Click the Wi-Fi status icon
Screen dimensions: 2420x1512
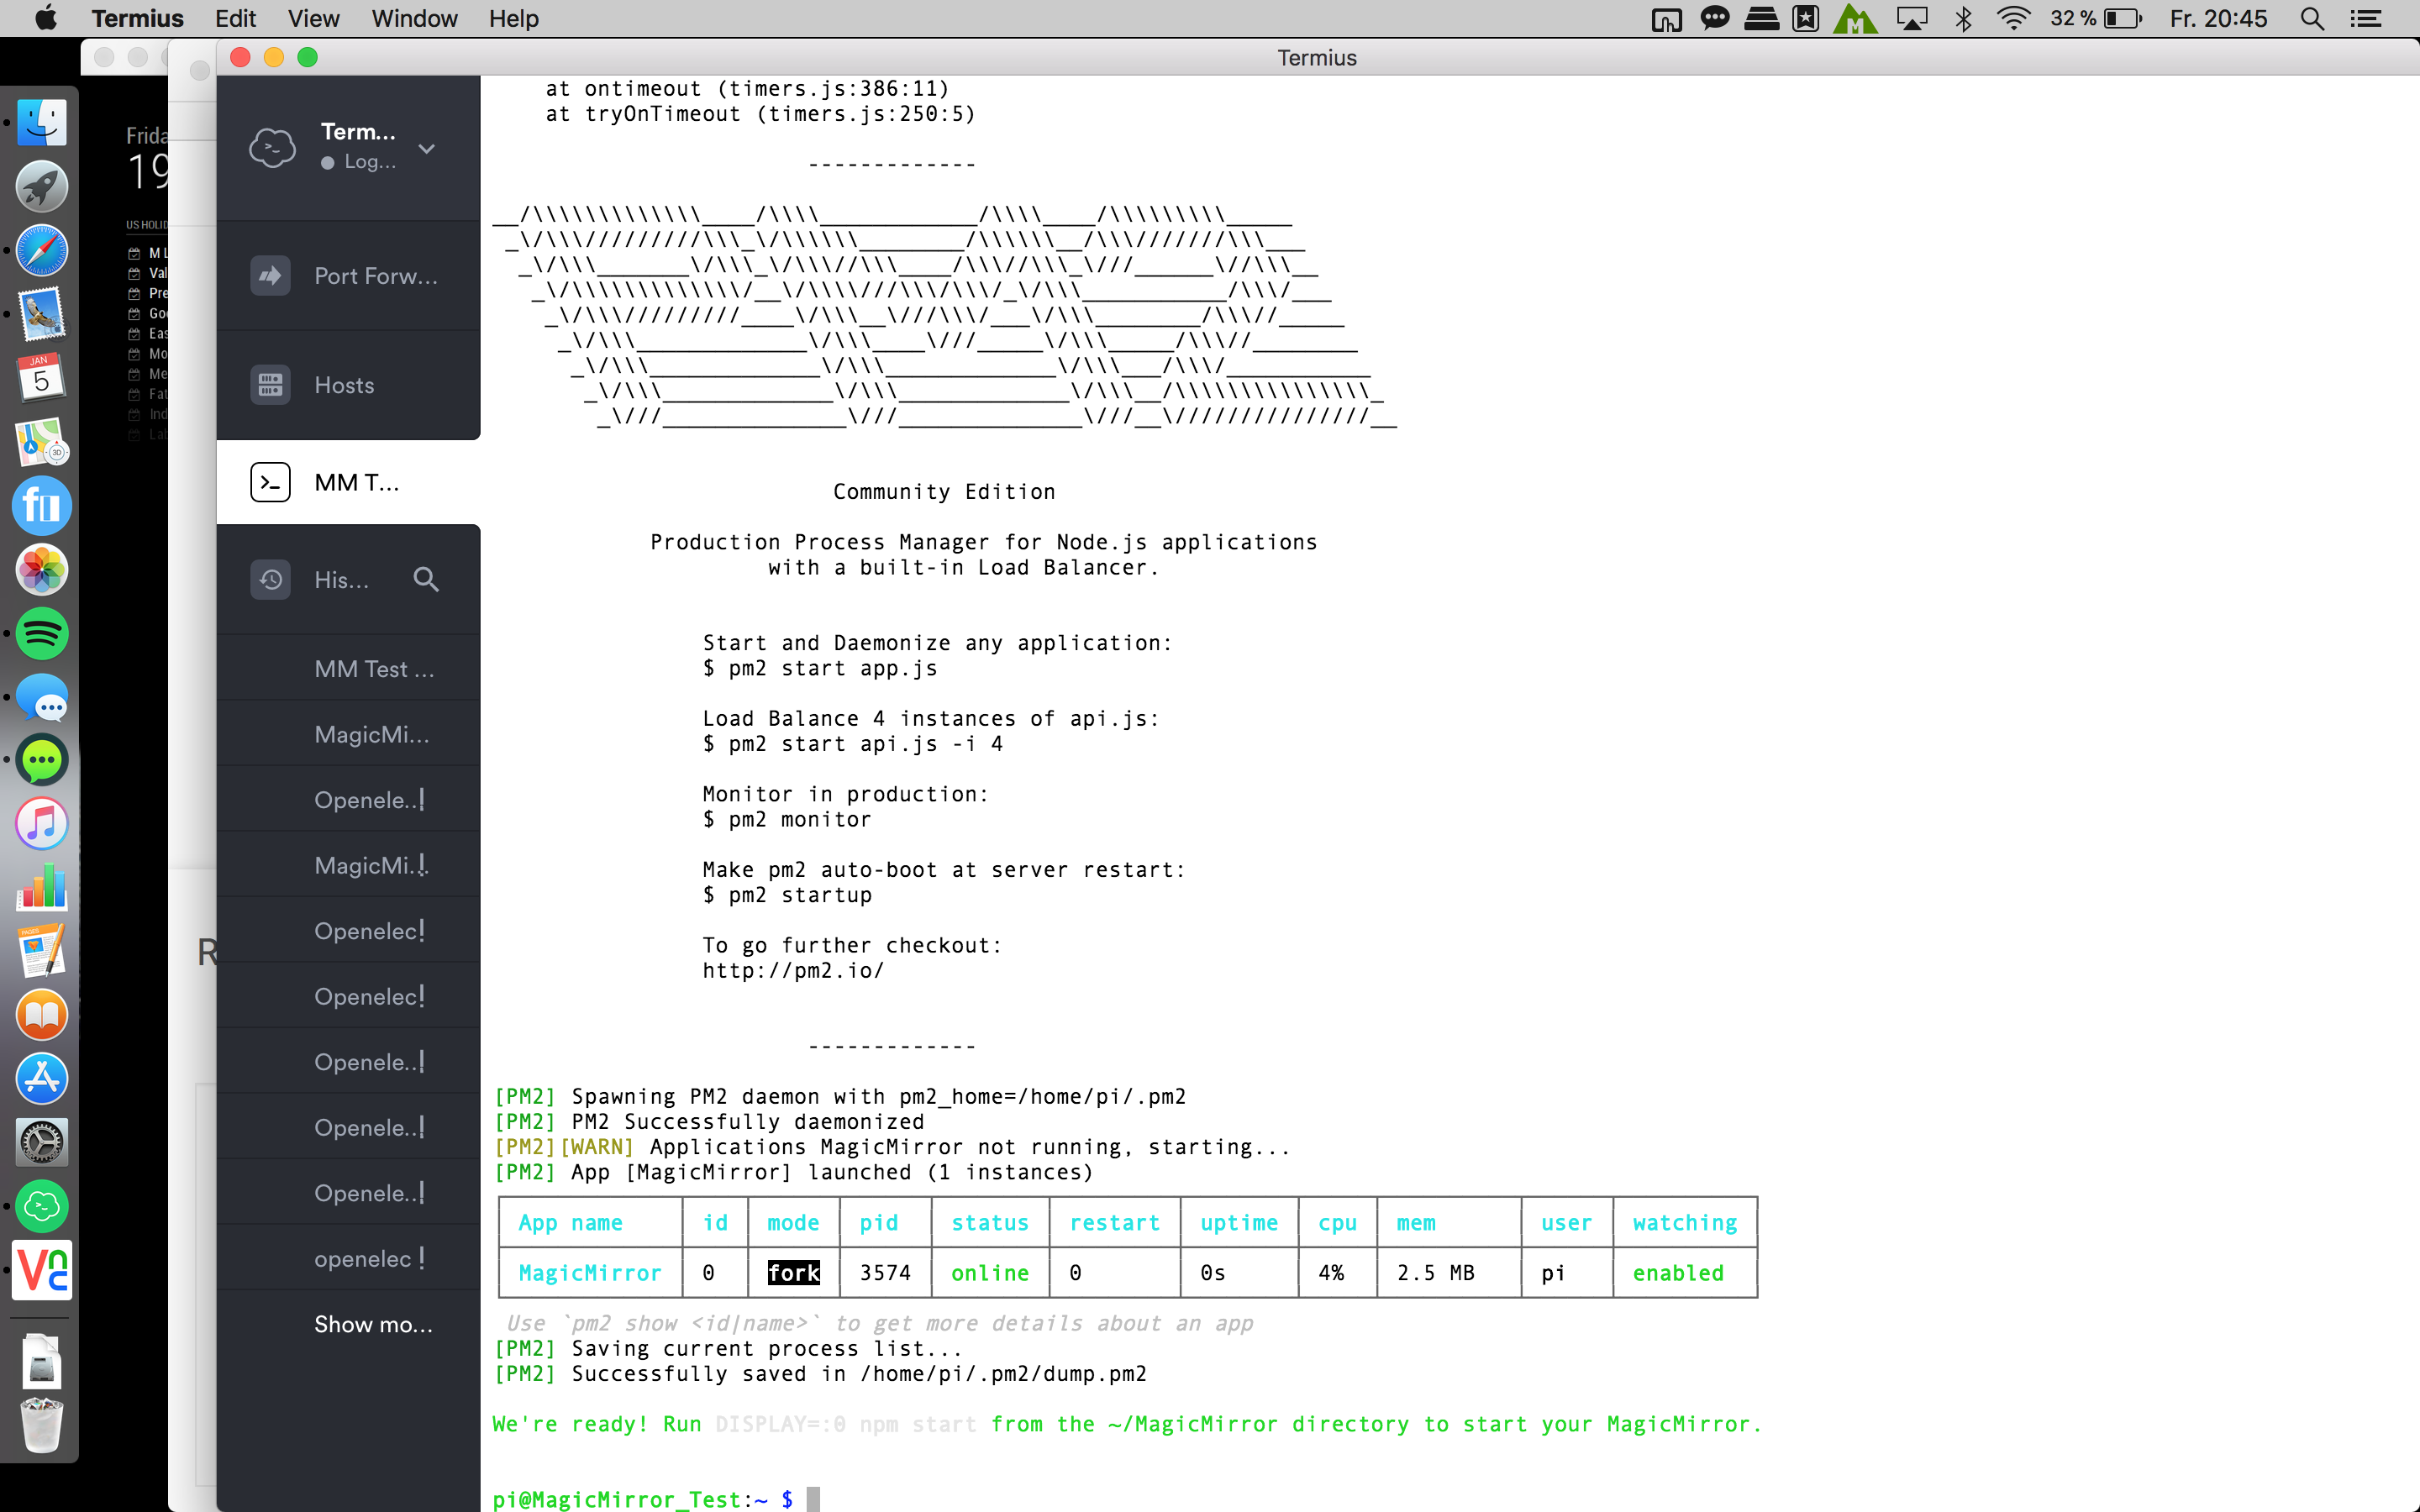point(2012,19)
